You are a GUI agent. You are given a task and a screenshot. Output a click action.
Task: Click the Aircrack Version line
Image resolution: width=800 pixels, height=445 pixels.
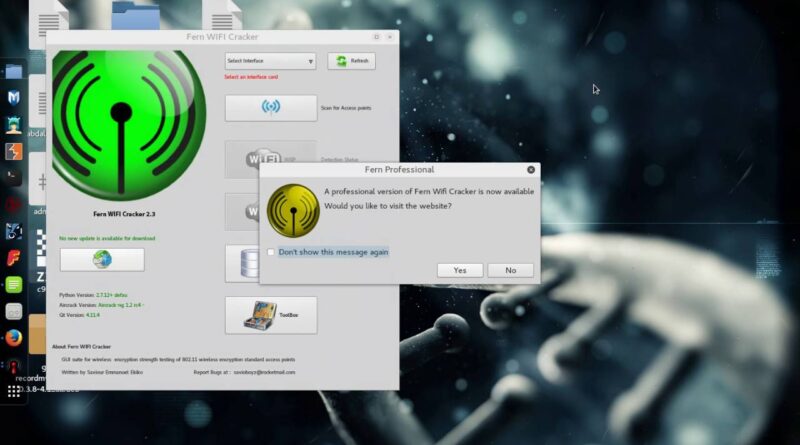102,305
